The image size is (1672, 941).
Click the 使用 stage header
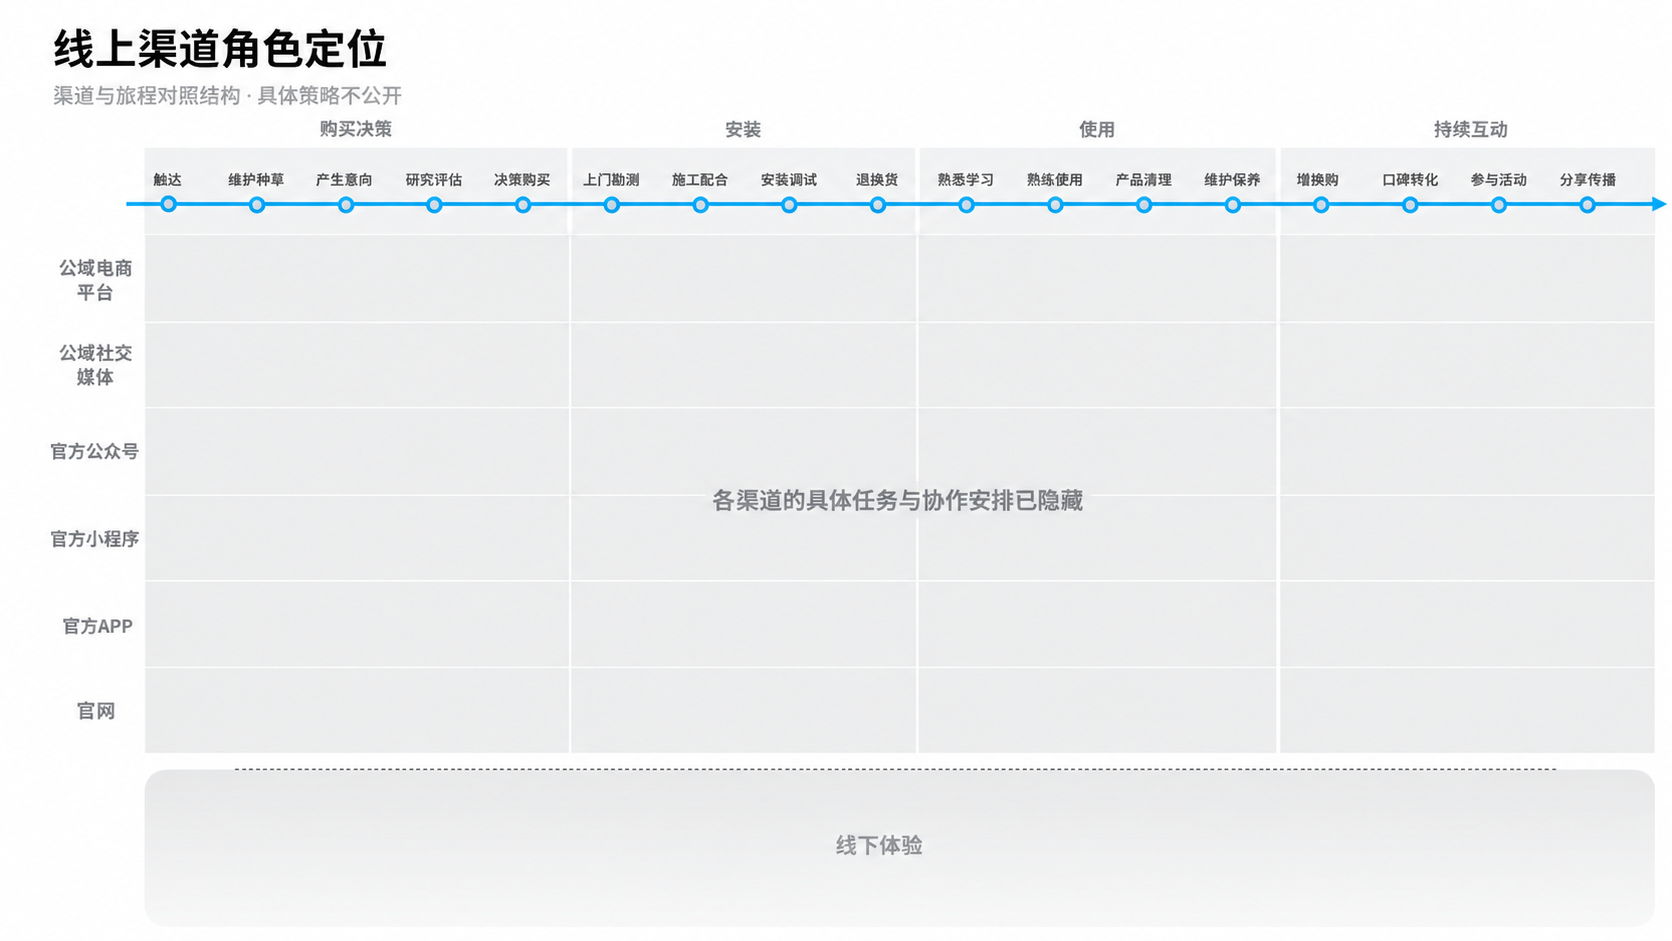pos(1097,129)
